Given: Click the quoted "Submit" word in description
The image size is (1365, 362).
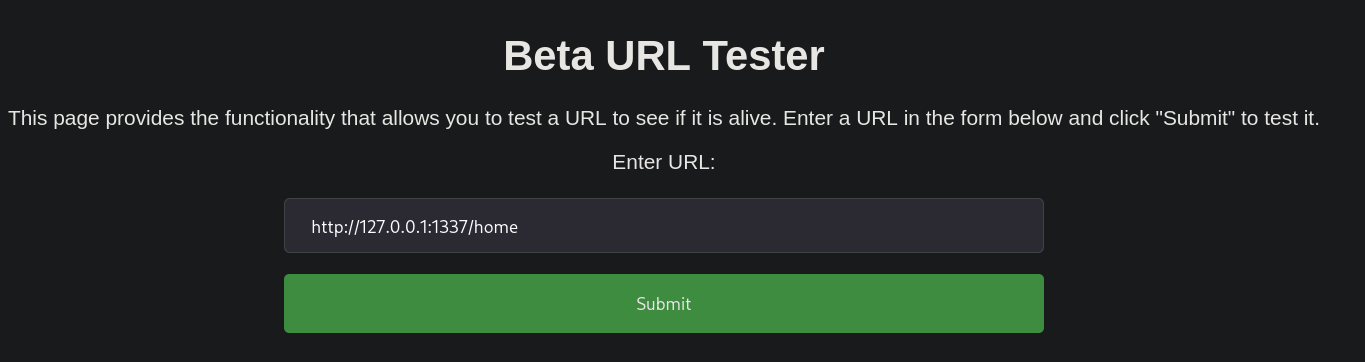Looking at the screenshot, I should [x=1195, y=118].
